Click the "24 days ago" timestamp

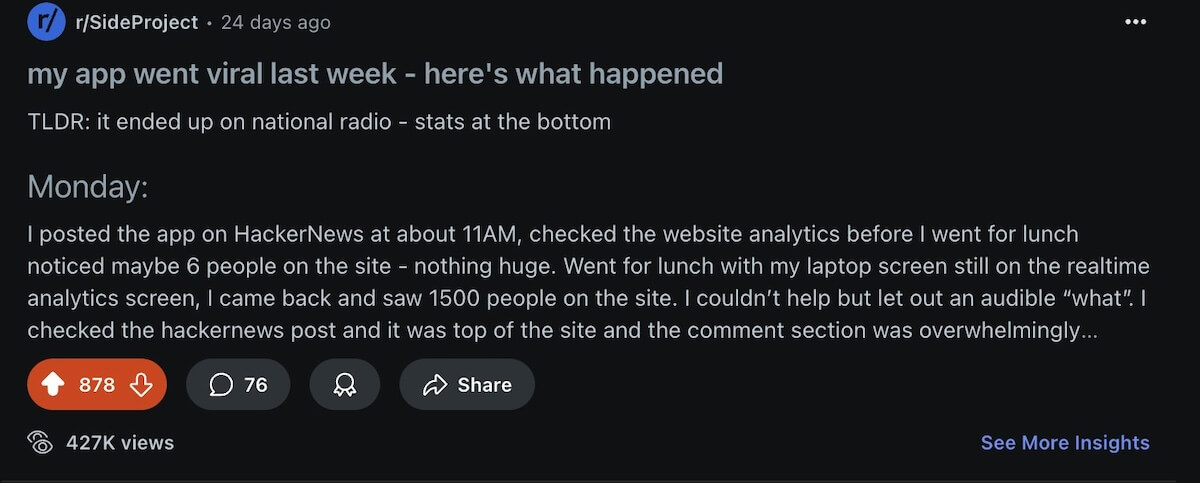(275, 22)
